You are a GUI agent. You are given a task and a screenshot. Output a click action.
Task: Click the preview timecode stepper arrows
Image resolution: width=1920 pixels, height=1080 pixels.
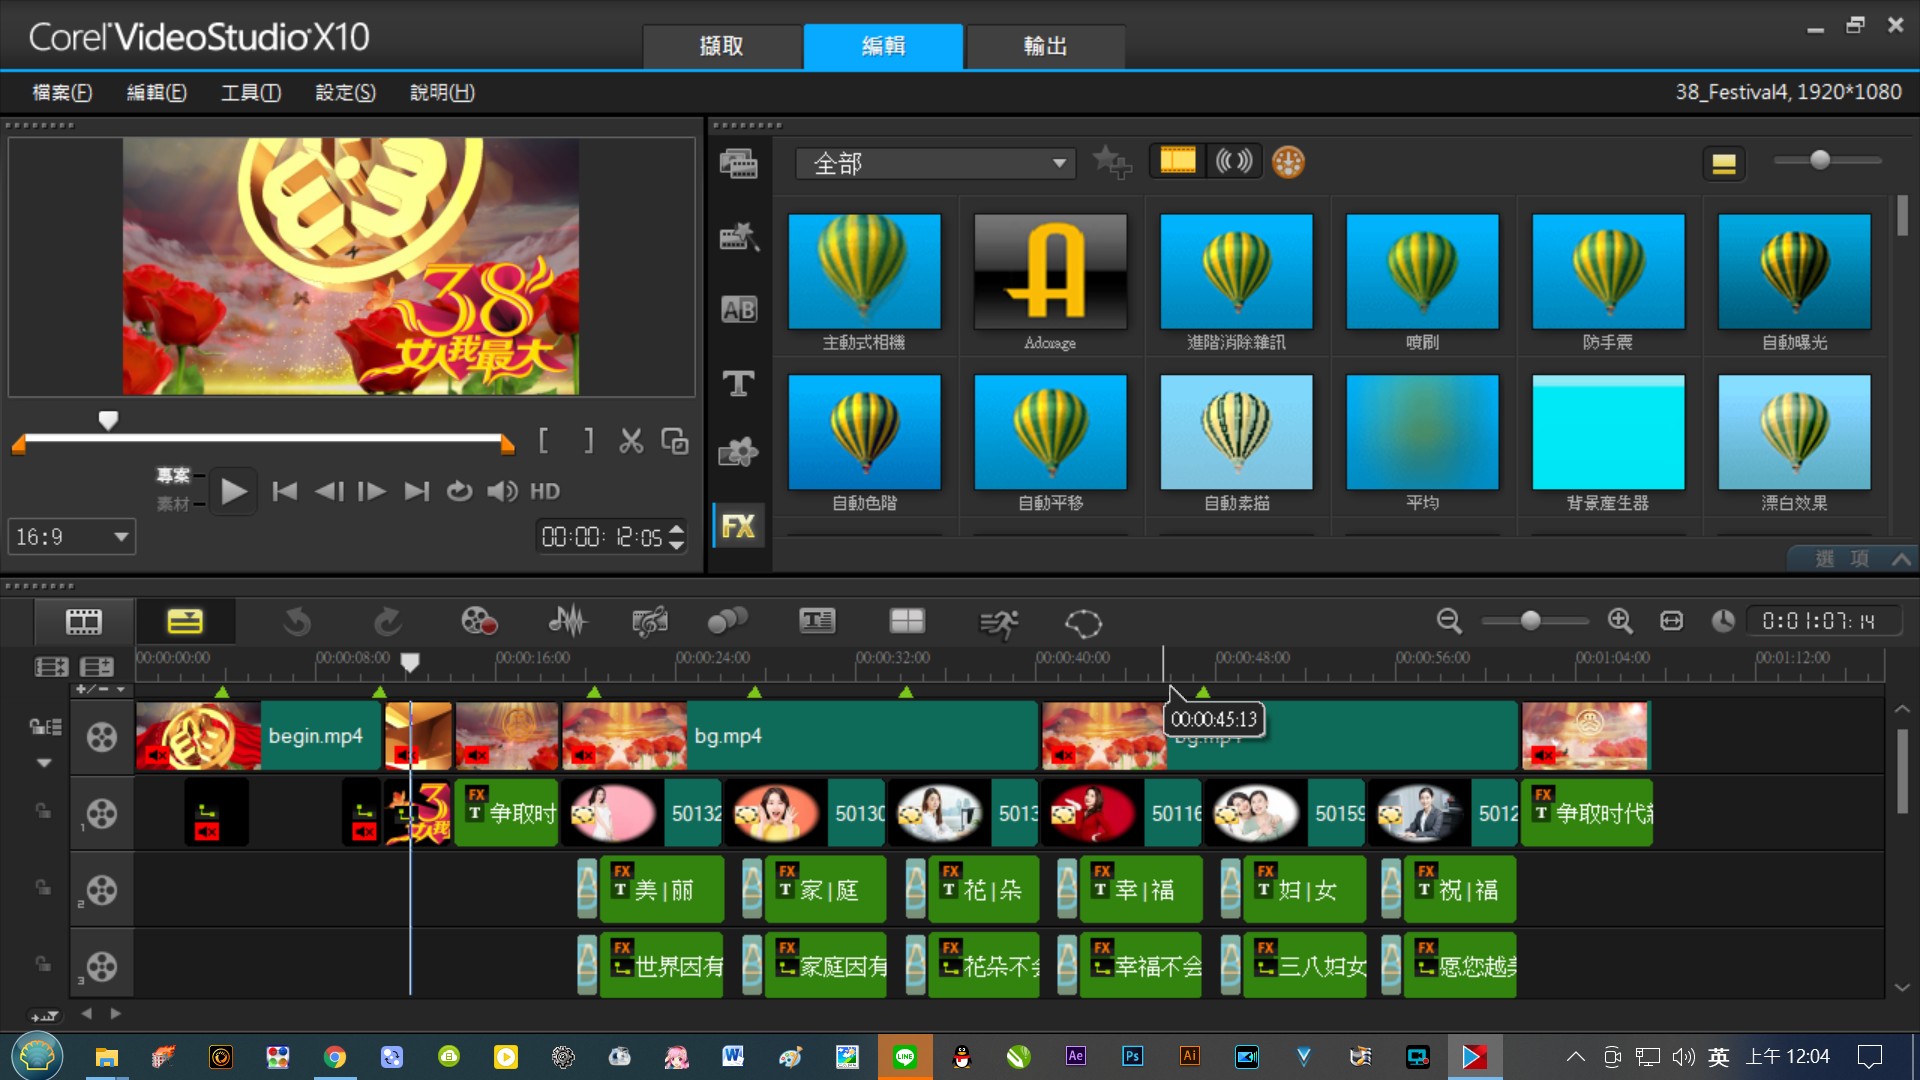(x=677, y=537)
